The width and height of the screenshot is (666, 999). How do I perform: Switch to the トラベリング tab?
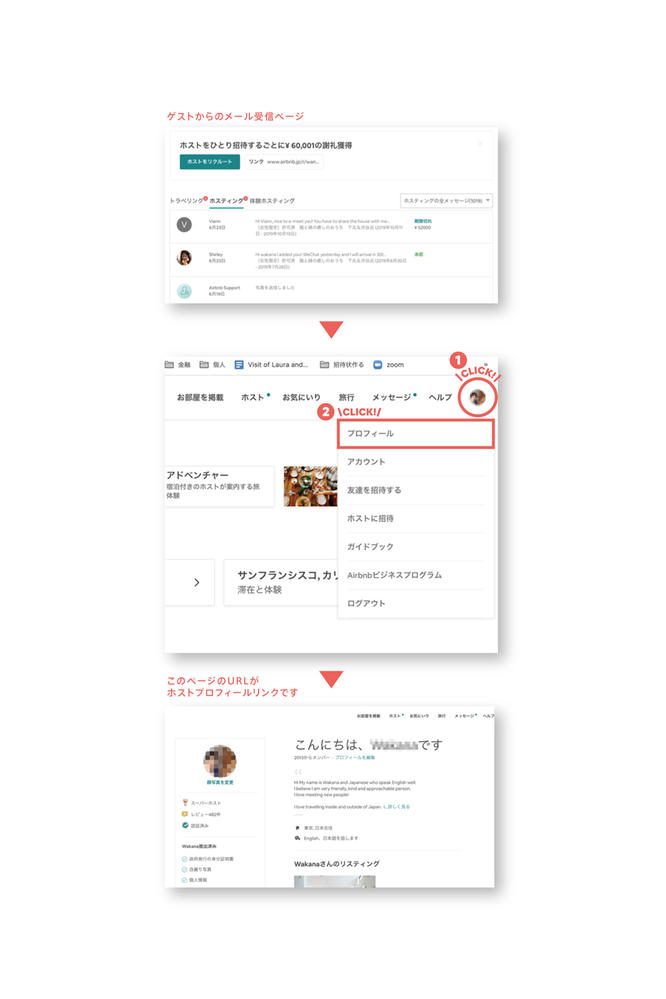[x=185, y=201]
